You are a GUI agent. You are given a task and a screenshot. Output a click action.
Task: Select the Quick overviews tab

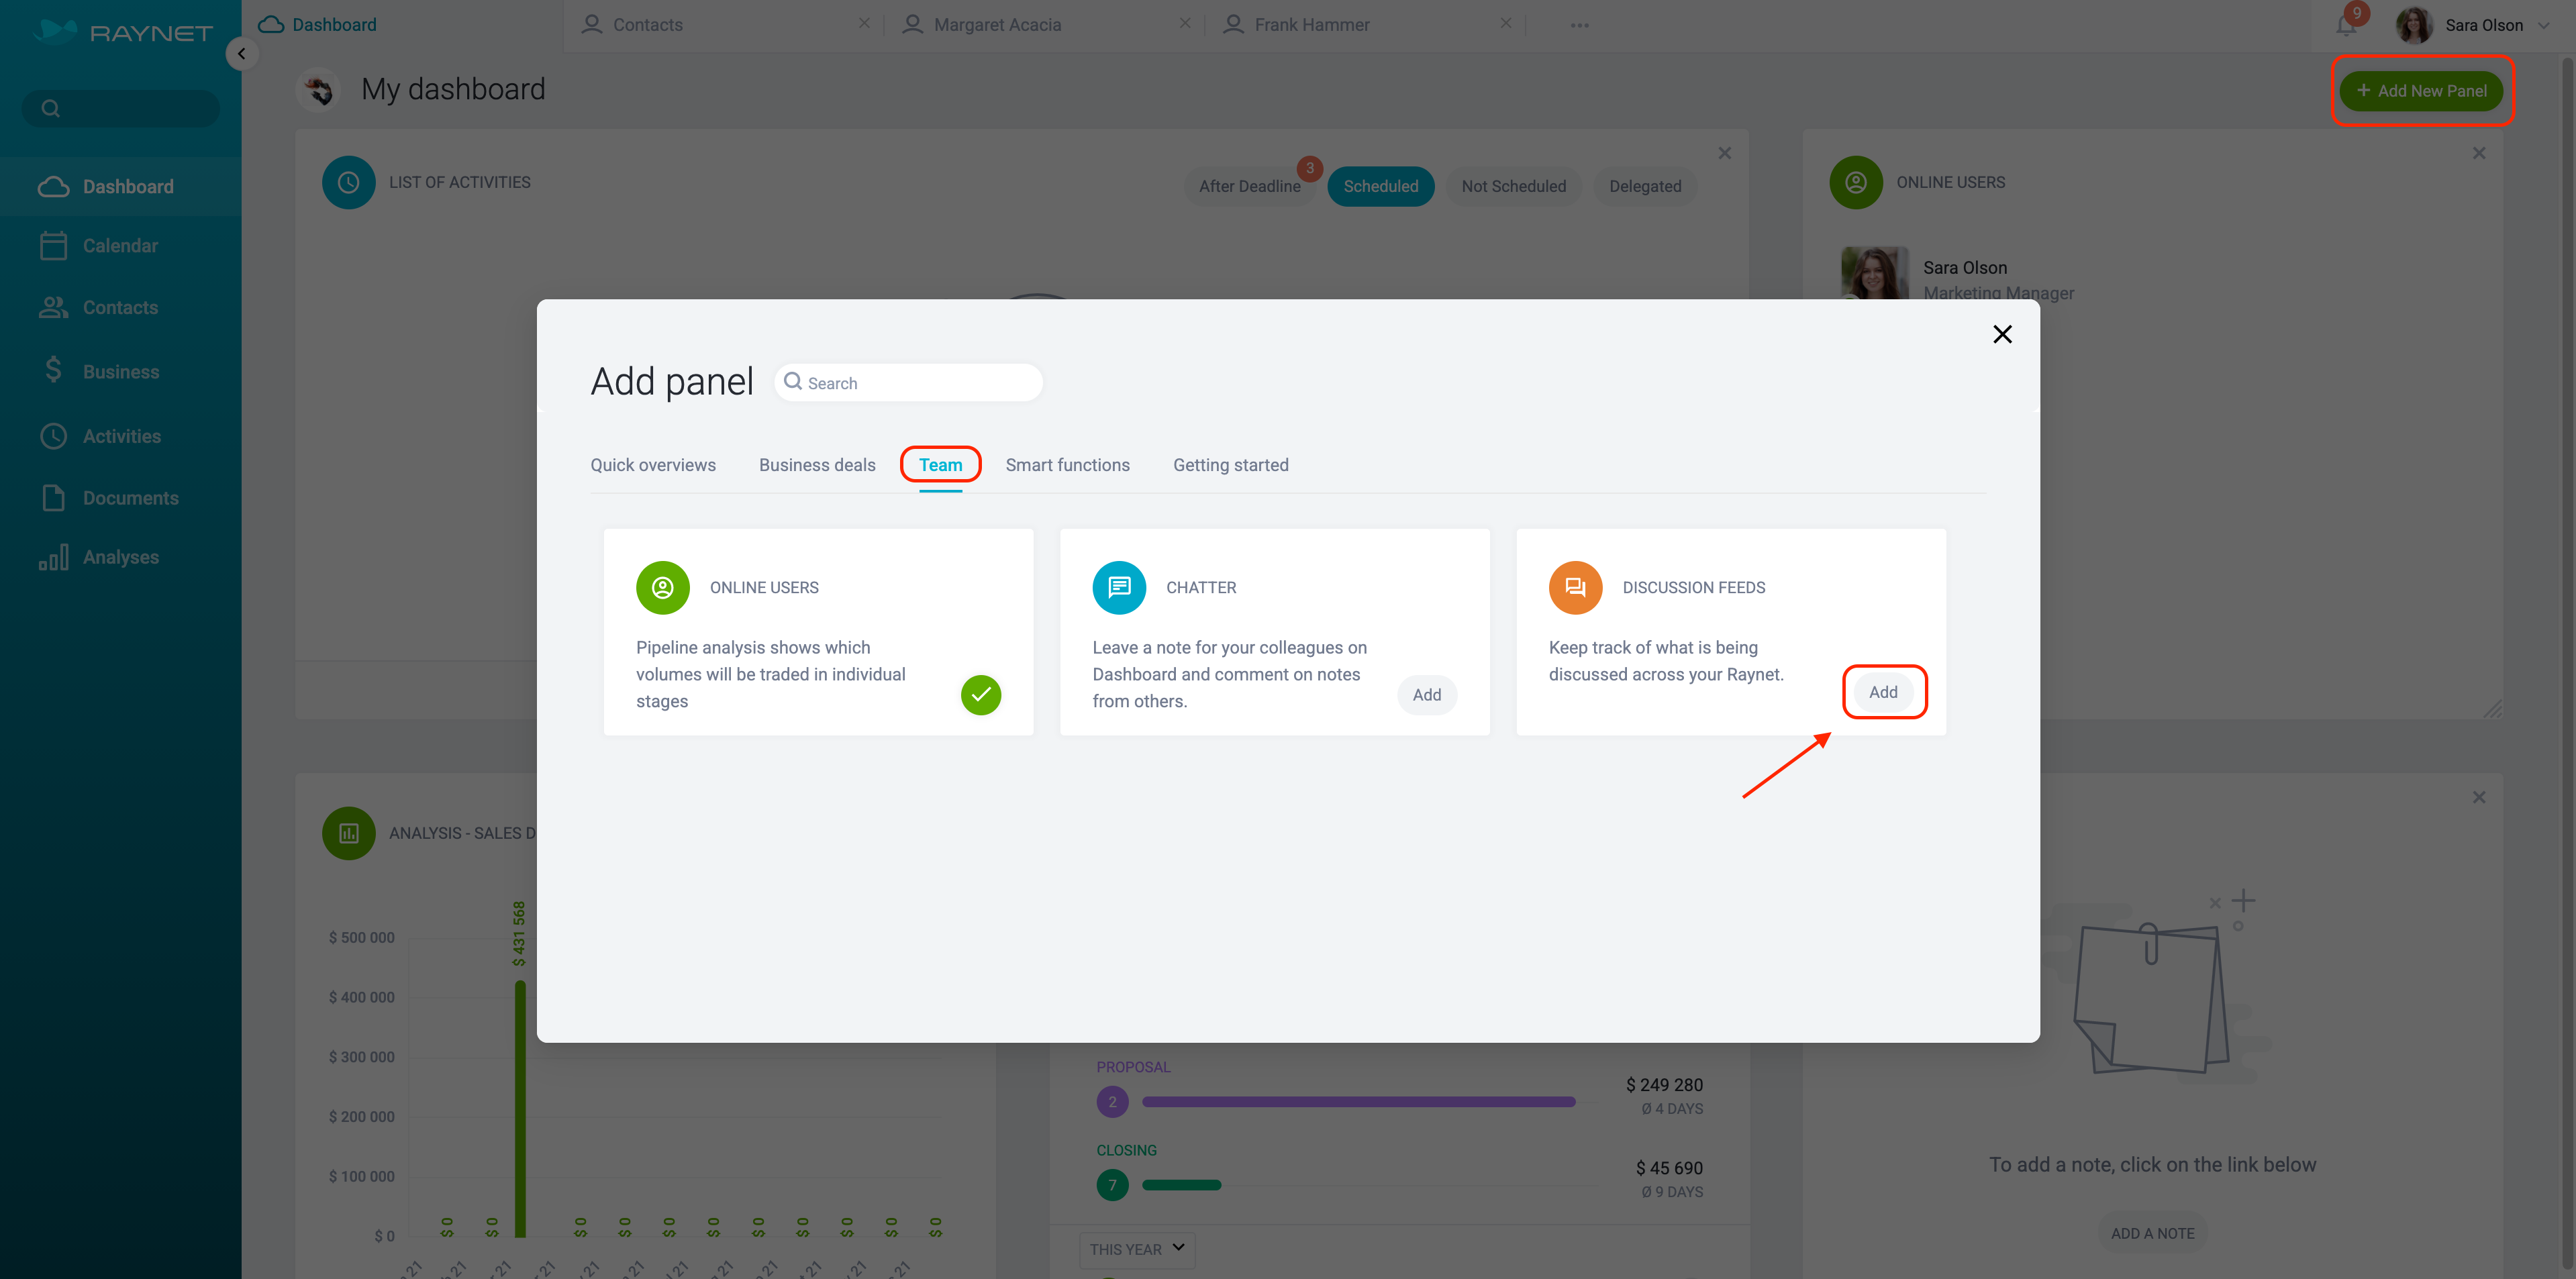coord(653,465)
